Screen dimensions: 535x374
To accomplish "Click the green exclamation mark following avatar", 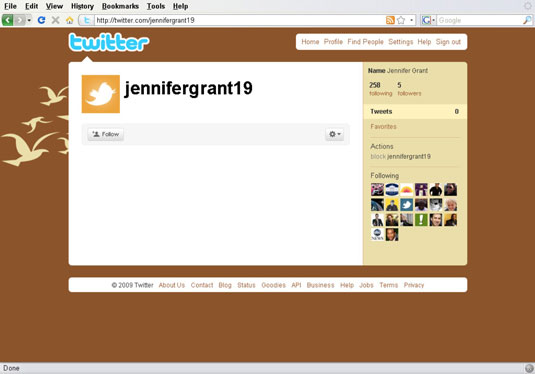I will point(421,220).
